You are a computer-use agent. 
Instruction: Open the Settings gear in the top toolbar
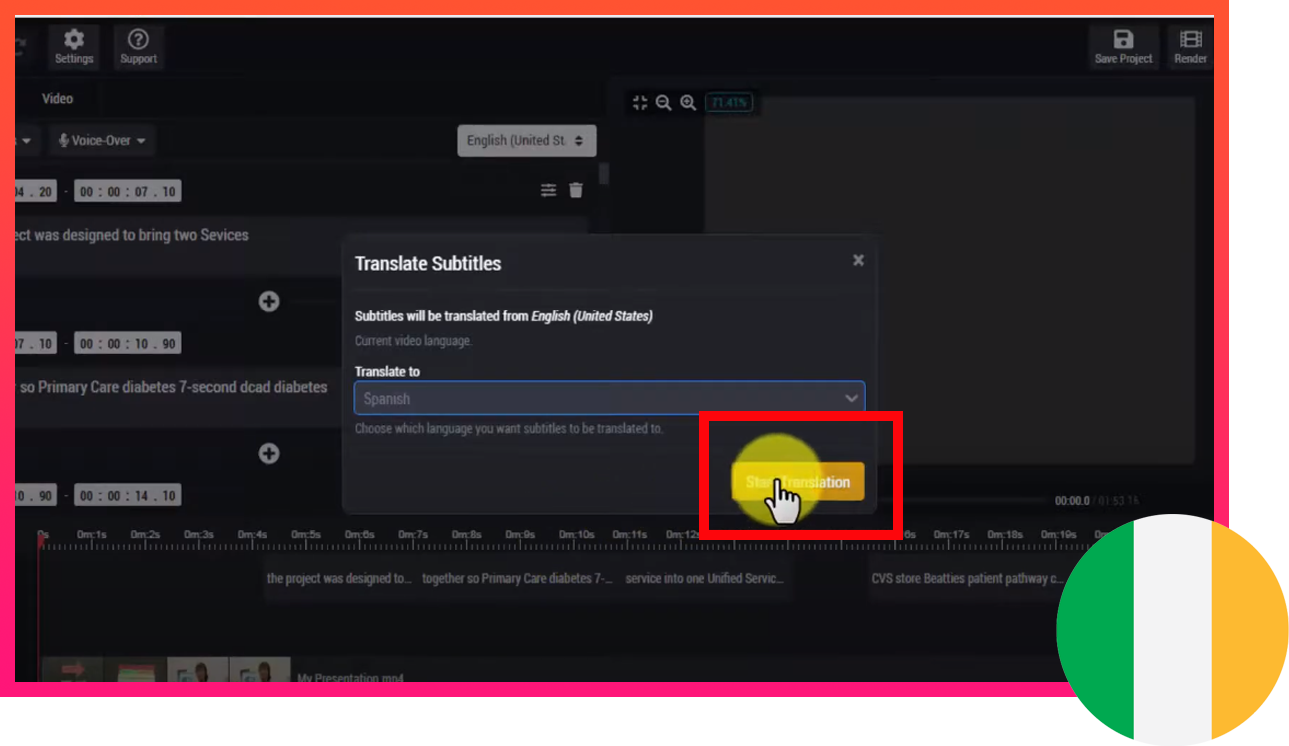click(x=74, y=46)
